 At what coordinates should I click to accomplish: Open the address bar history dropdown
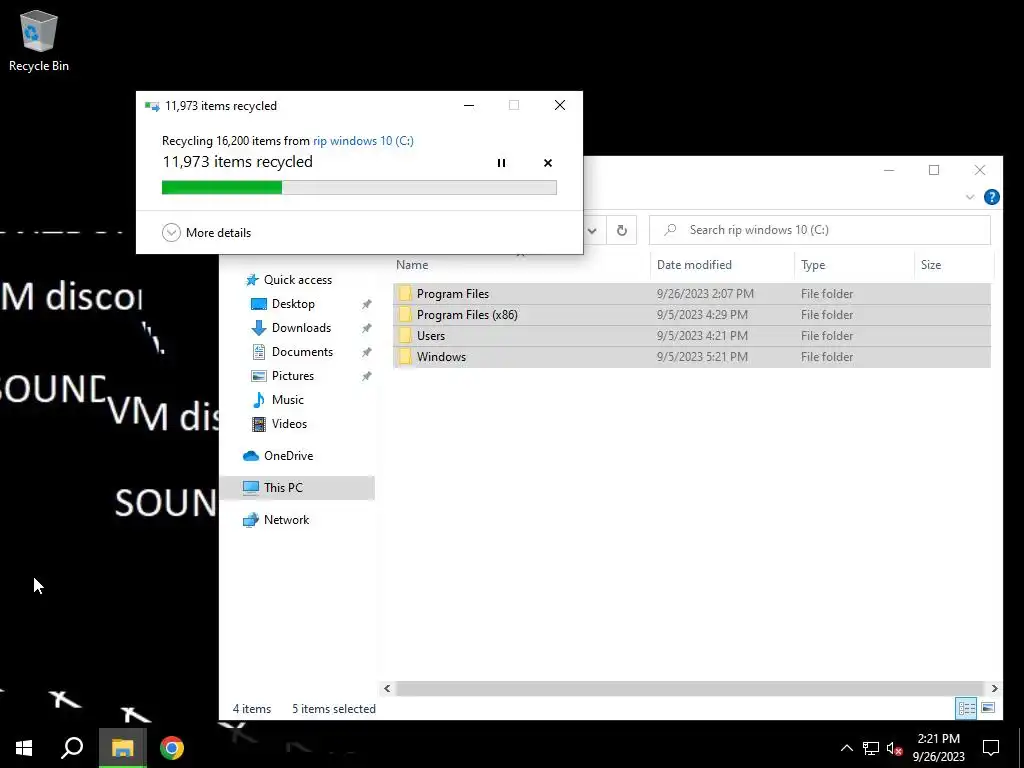592,230
